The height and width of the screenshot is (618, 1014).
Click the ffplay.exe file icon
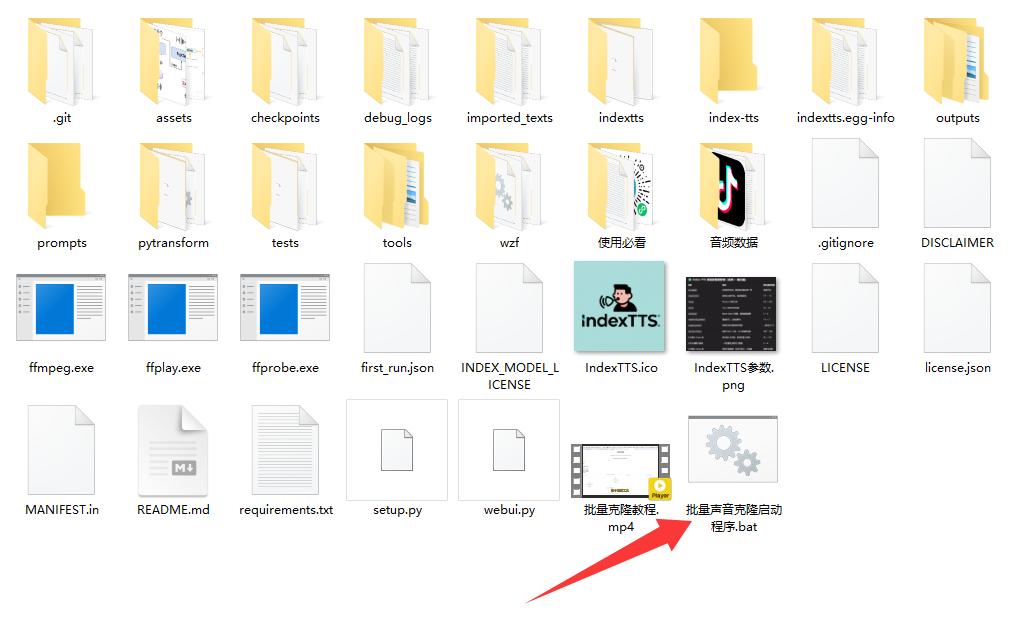(173, 314)
